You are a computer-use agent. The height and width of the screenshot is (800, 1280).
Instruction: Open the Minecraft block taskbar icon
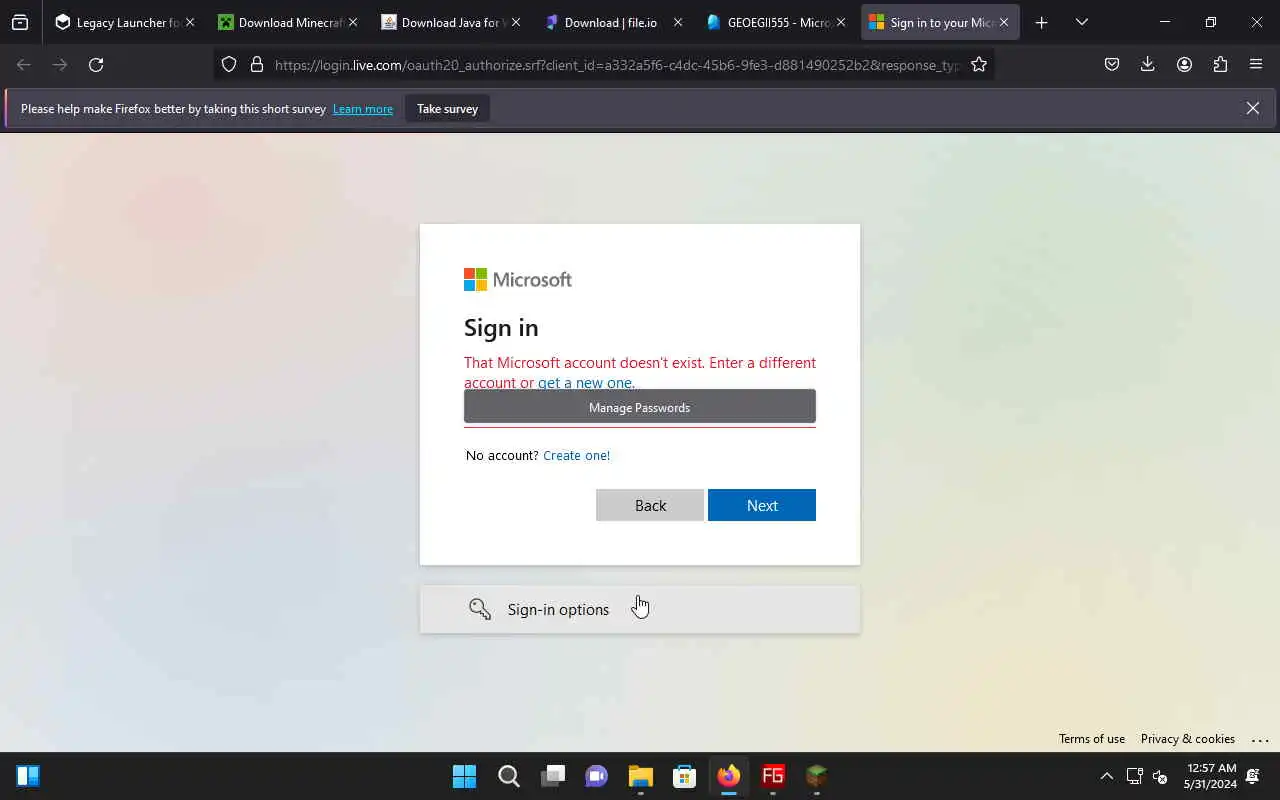[x=817, y=776]
